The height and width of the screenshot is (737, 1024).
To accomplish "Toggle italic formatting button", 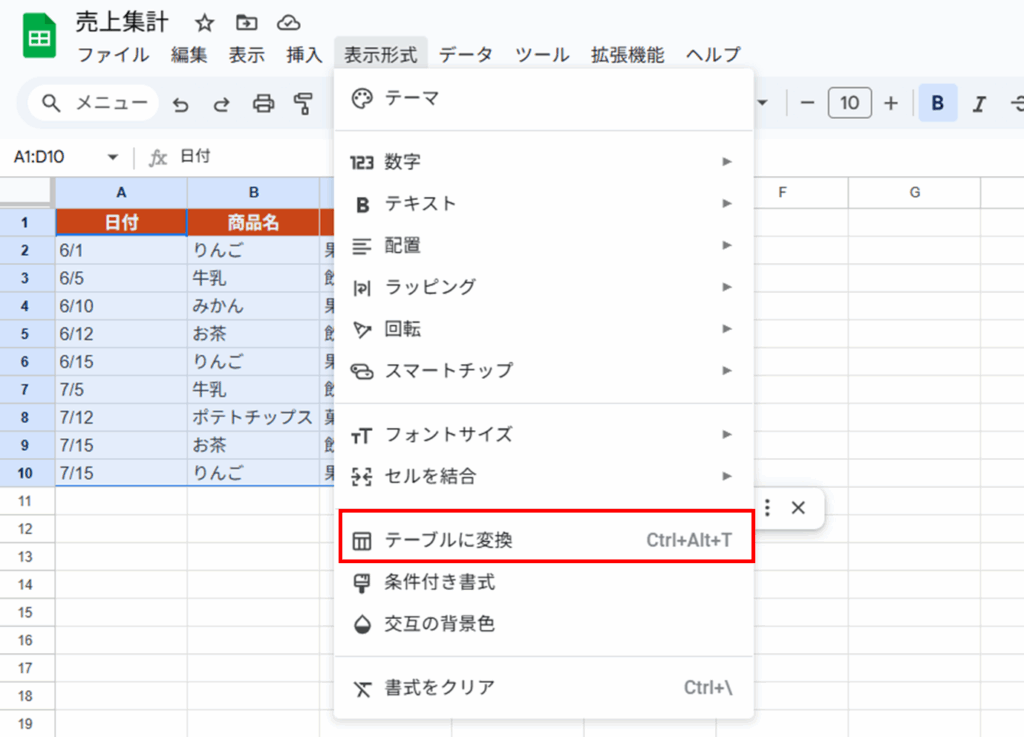I will click(x=979, y=103).
